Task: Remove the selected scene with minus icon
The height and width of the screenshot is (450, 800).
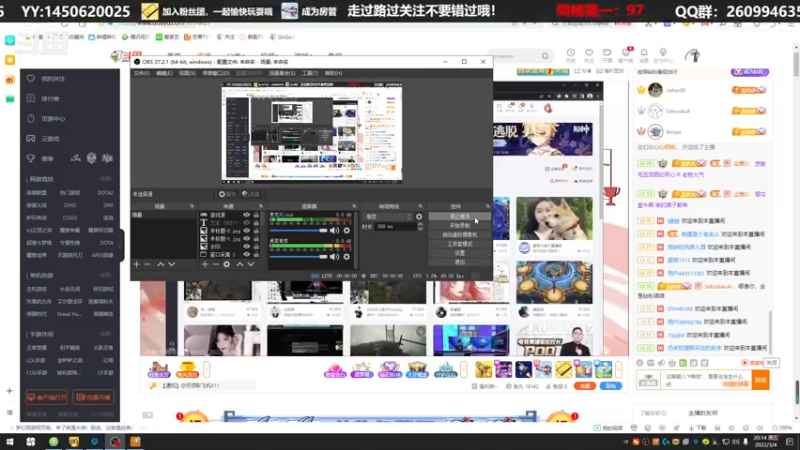Action: pos(147,264)
